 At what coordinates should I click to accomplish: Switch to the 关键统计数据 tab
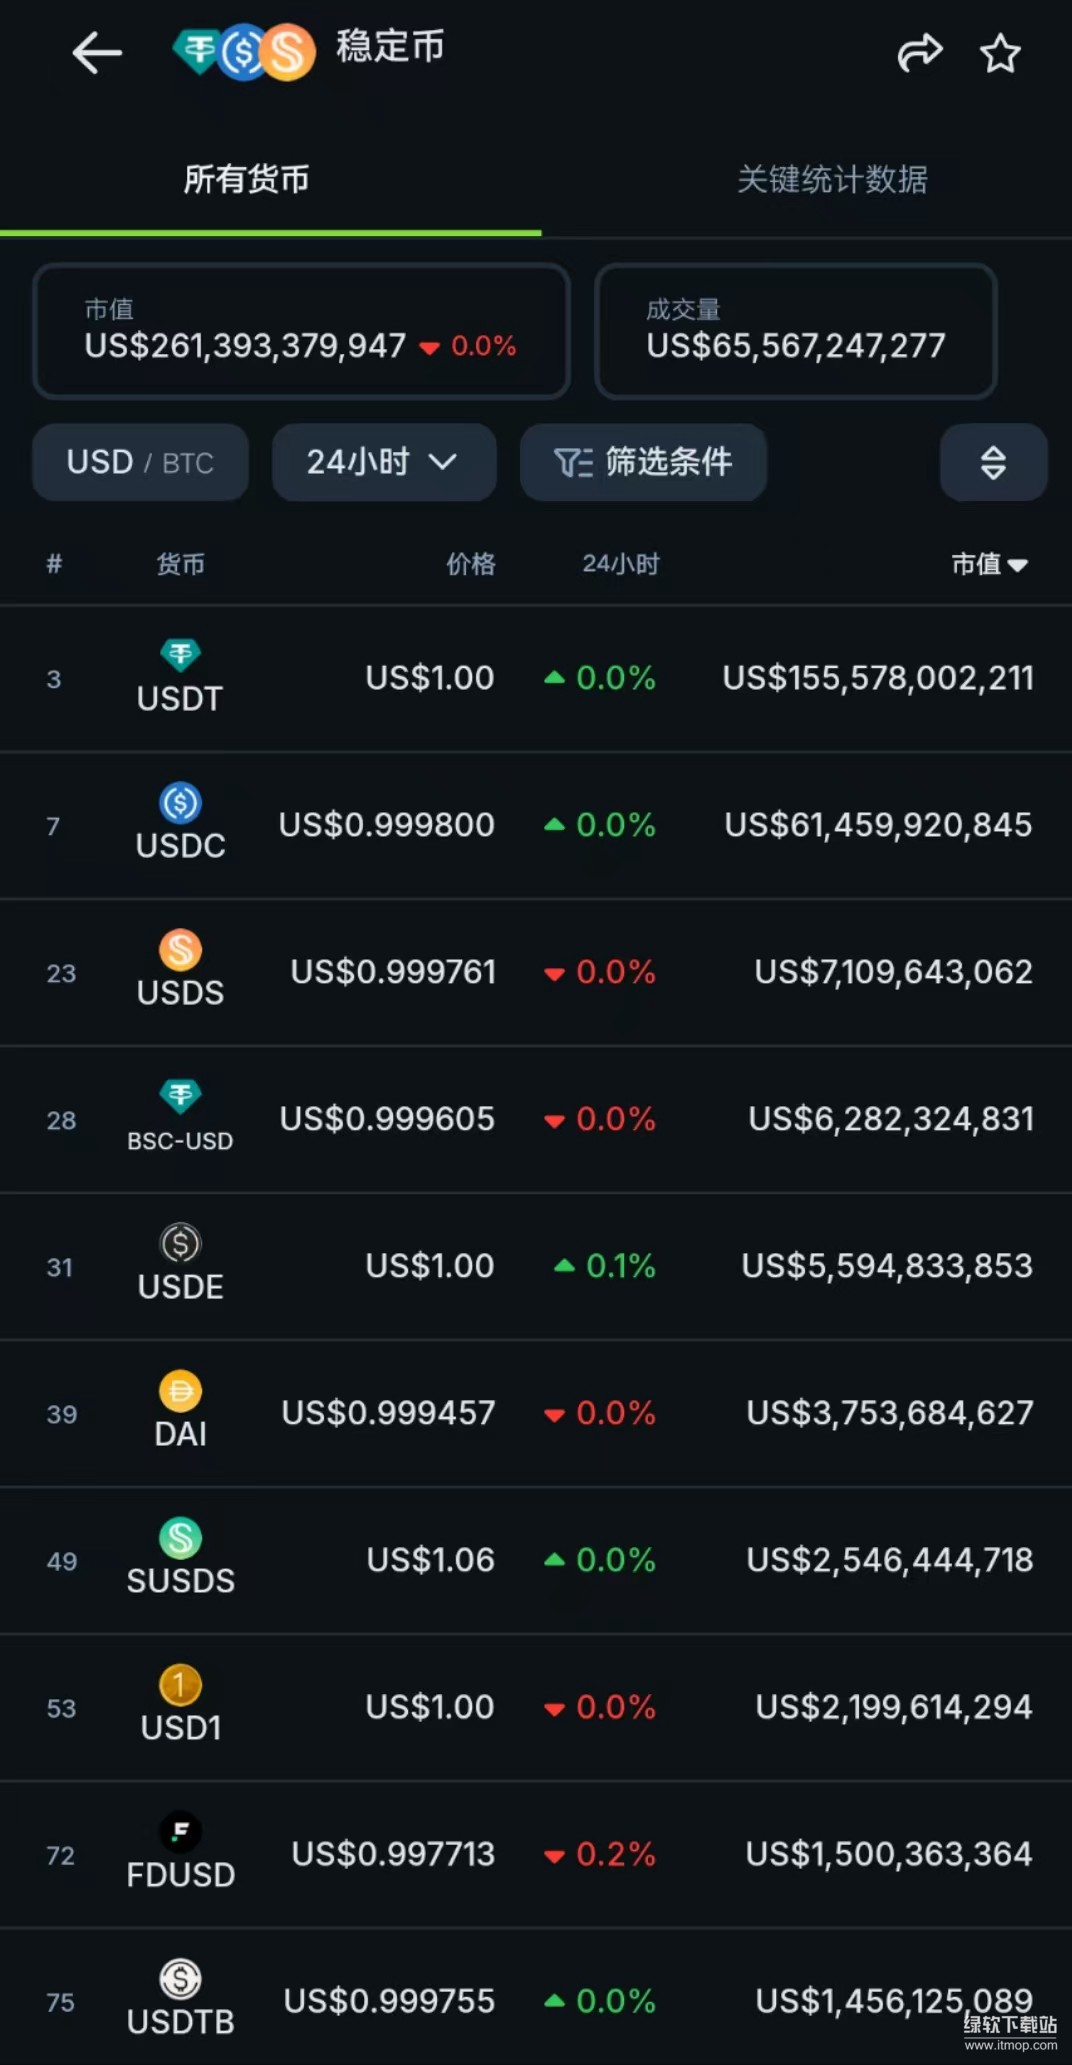[832, 179]
